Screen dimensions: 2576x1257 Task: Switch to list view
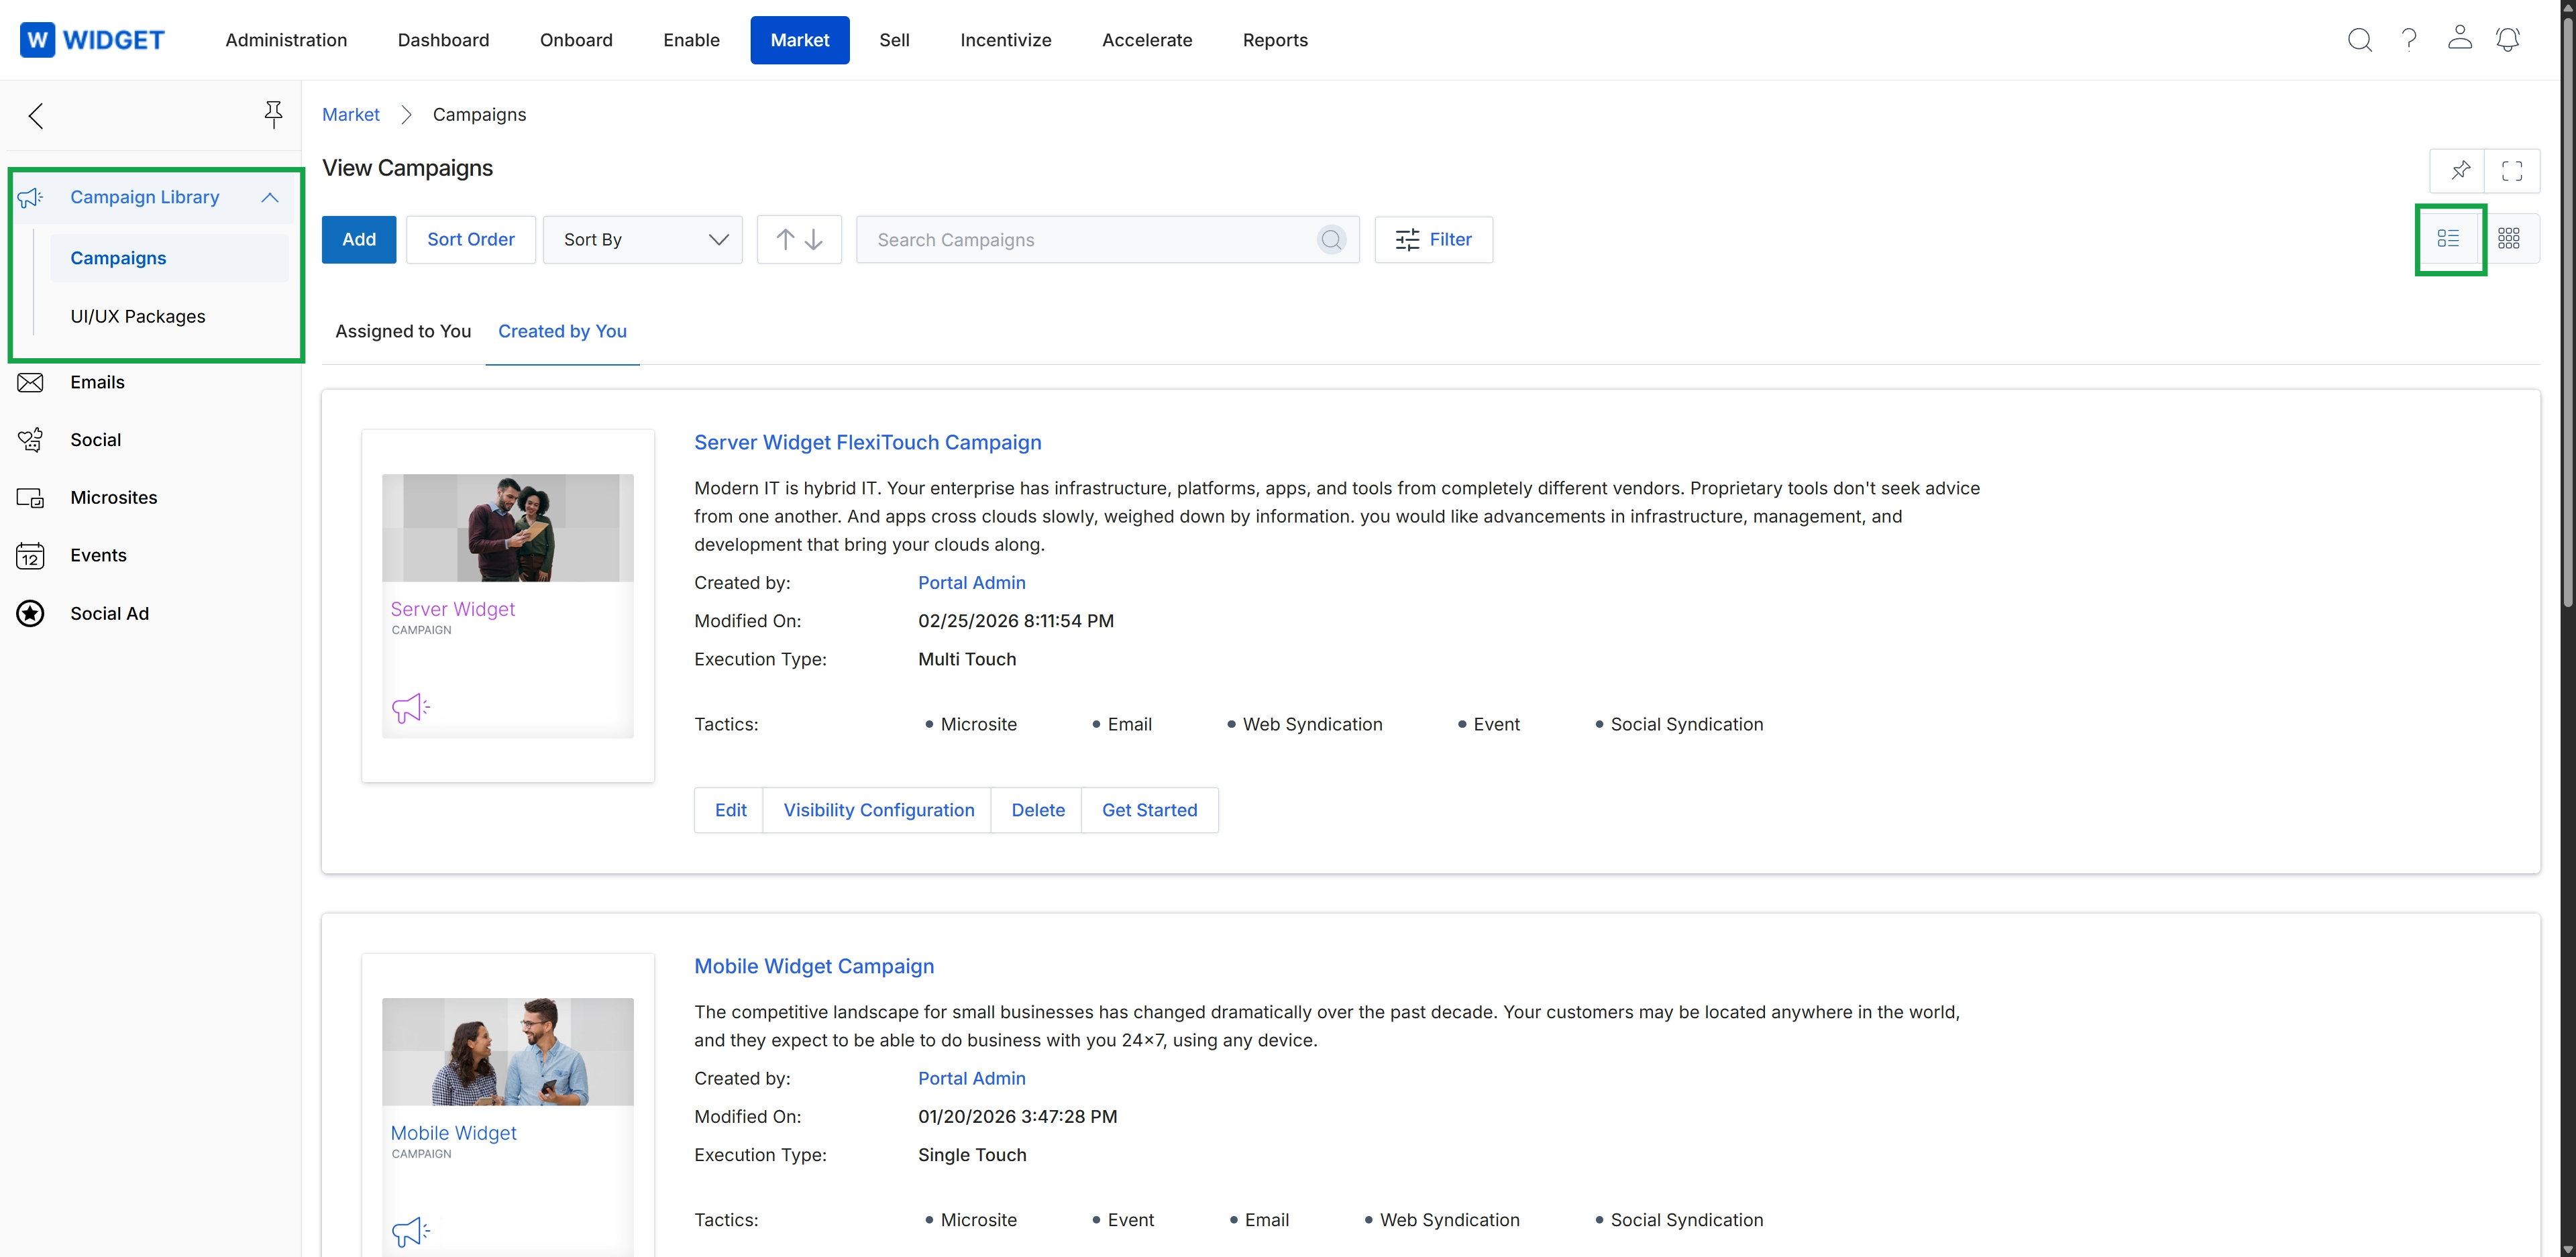[x=2448, y=239]
